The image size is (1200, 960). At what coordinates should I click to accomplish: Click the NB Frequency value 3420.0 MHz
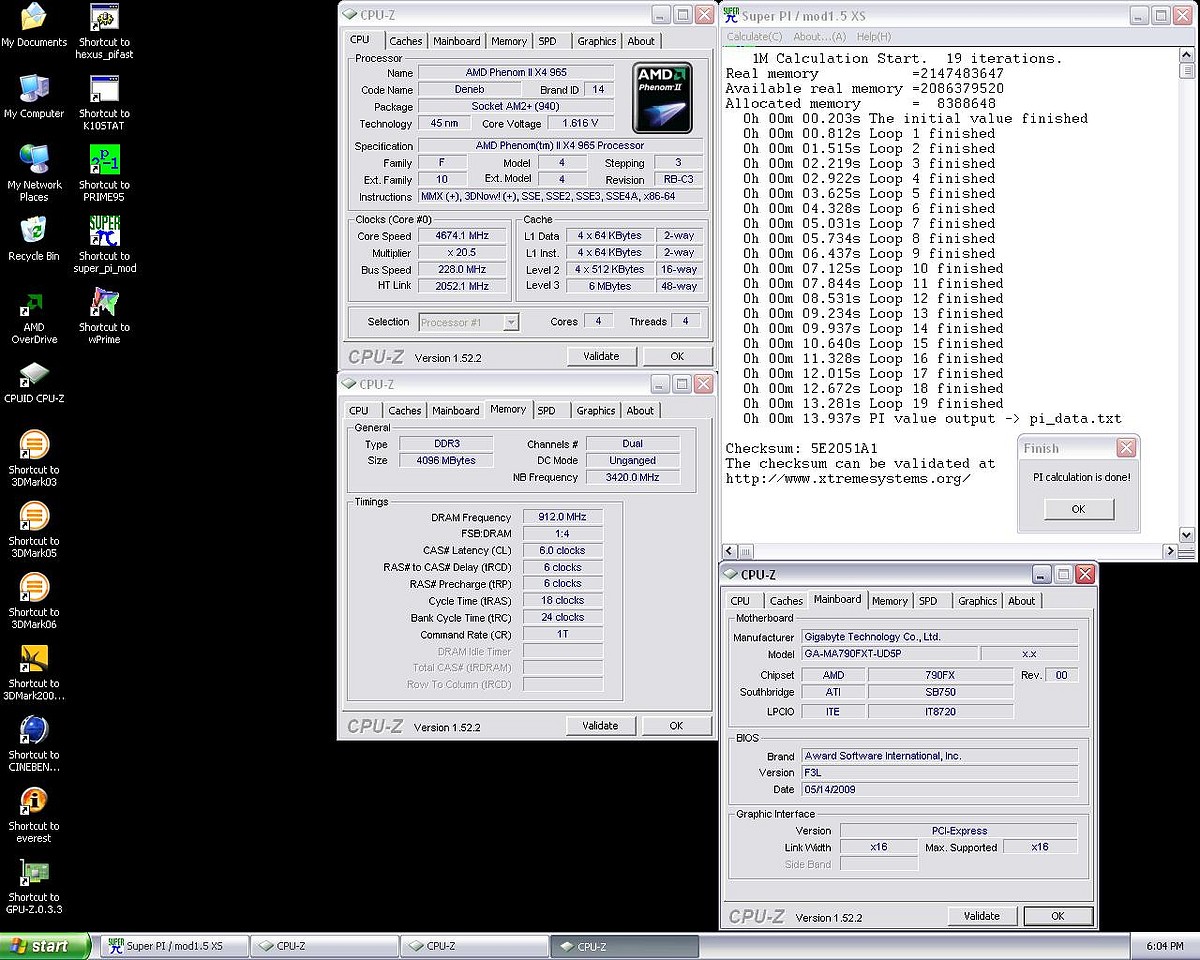pos(633,478)
